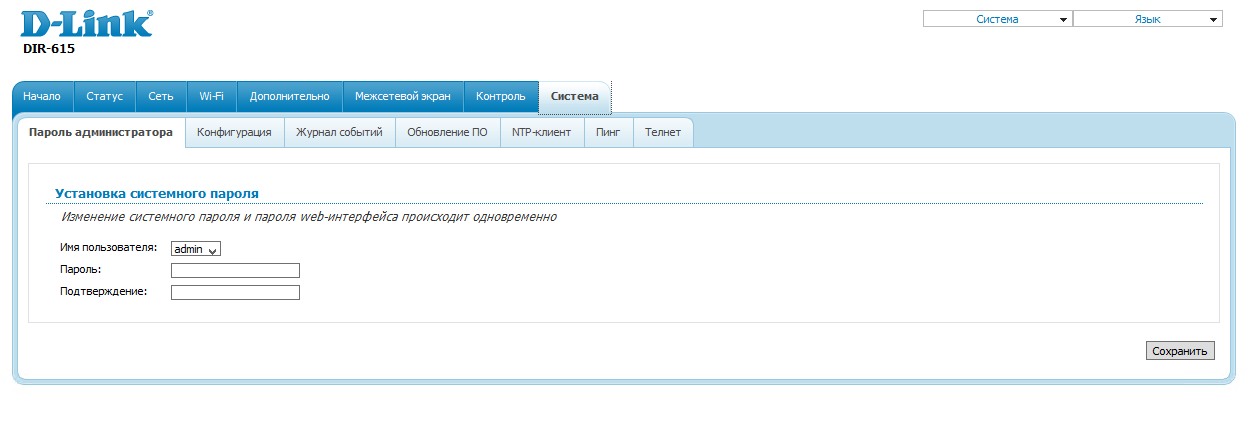Open the Система dropdown at top right

pyautogui.click(x=997, y=19)
